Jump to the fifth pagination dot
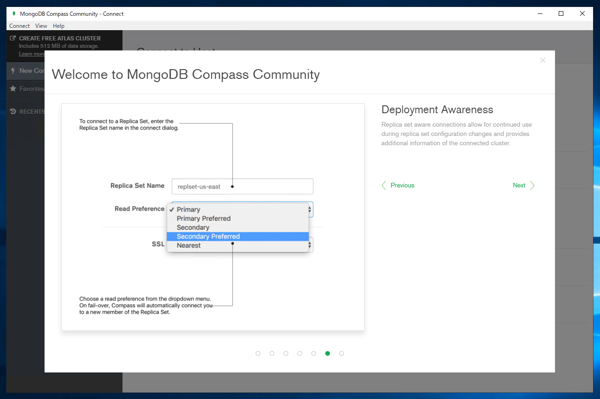600x399 pixels. (x=313, y=353)
